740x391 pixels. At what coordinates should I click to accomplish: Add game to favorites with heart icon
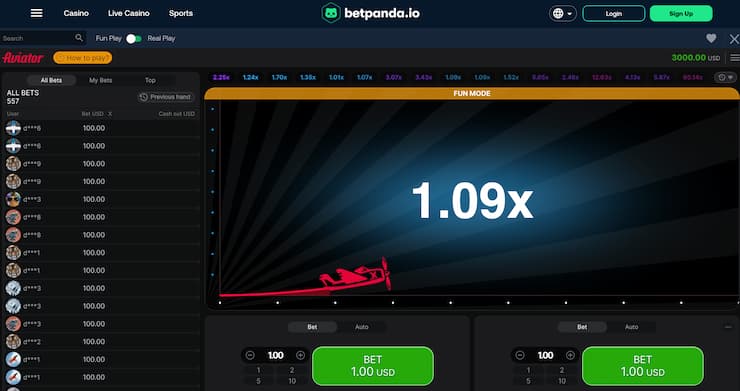(711, 38)
